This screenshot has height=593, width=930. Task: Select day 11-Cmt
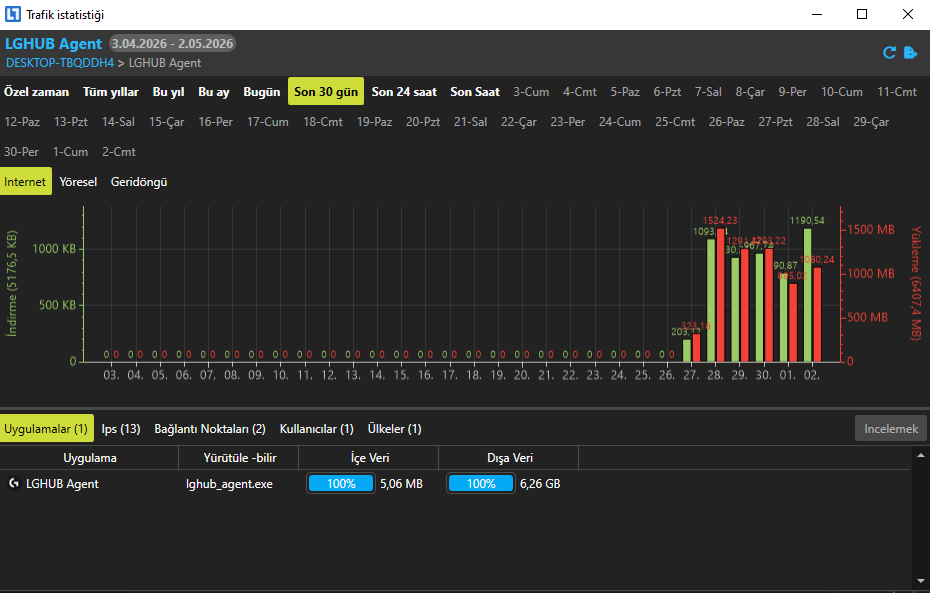coord(897,92)
